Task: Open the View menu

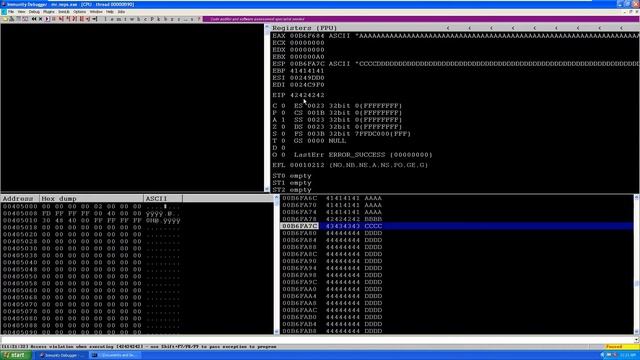Action: tap(21, 12)
